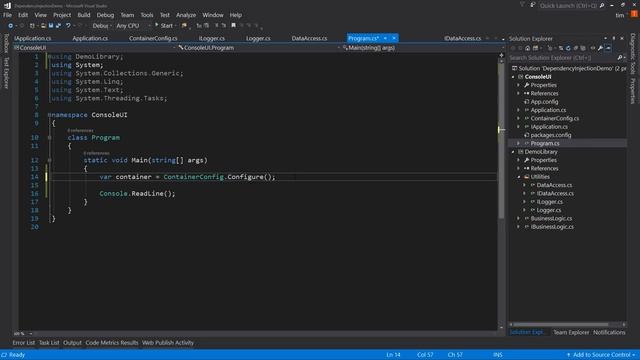Close the Program.cs tab via its X
This screenshot has height=360, width=640.
pyautogui.click(x=394, y=38)
